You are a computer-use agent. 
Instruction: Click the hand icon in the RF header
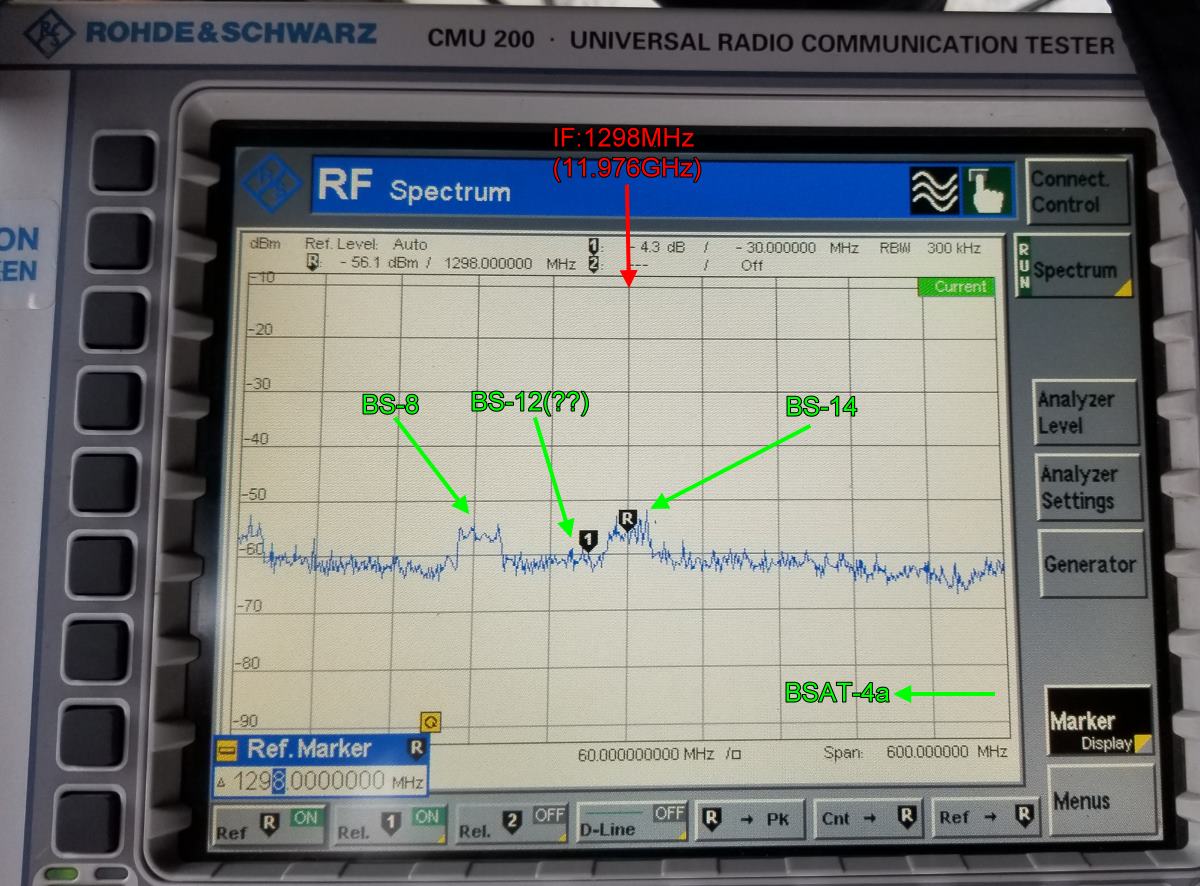(986, 190)
